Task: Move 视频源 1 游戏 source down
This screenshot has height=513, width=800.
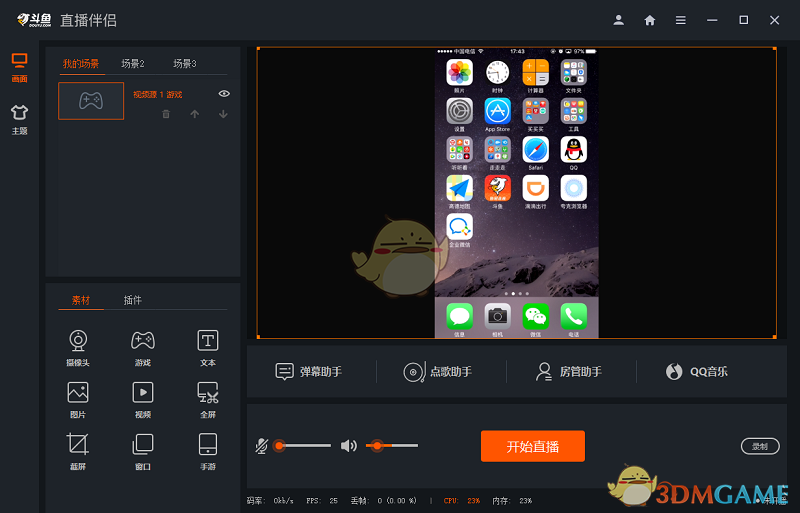Action: click(x=223, y=114)
